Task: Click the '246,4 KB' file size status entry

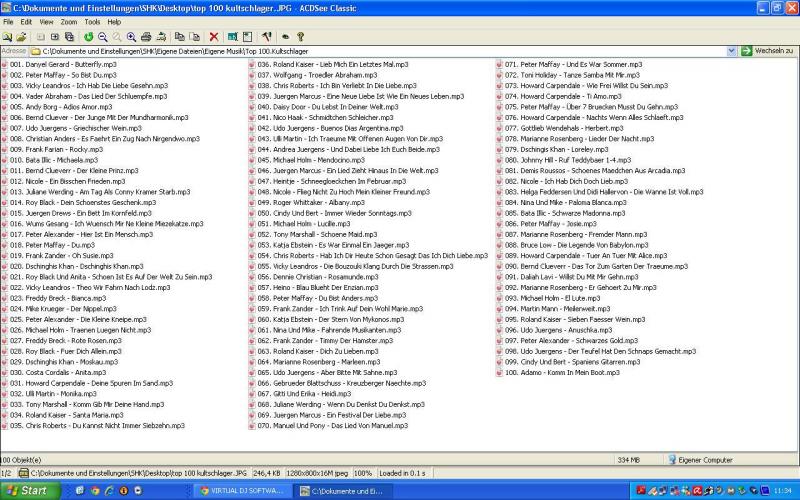Action: 266,473
